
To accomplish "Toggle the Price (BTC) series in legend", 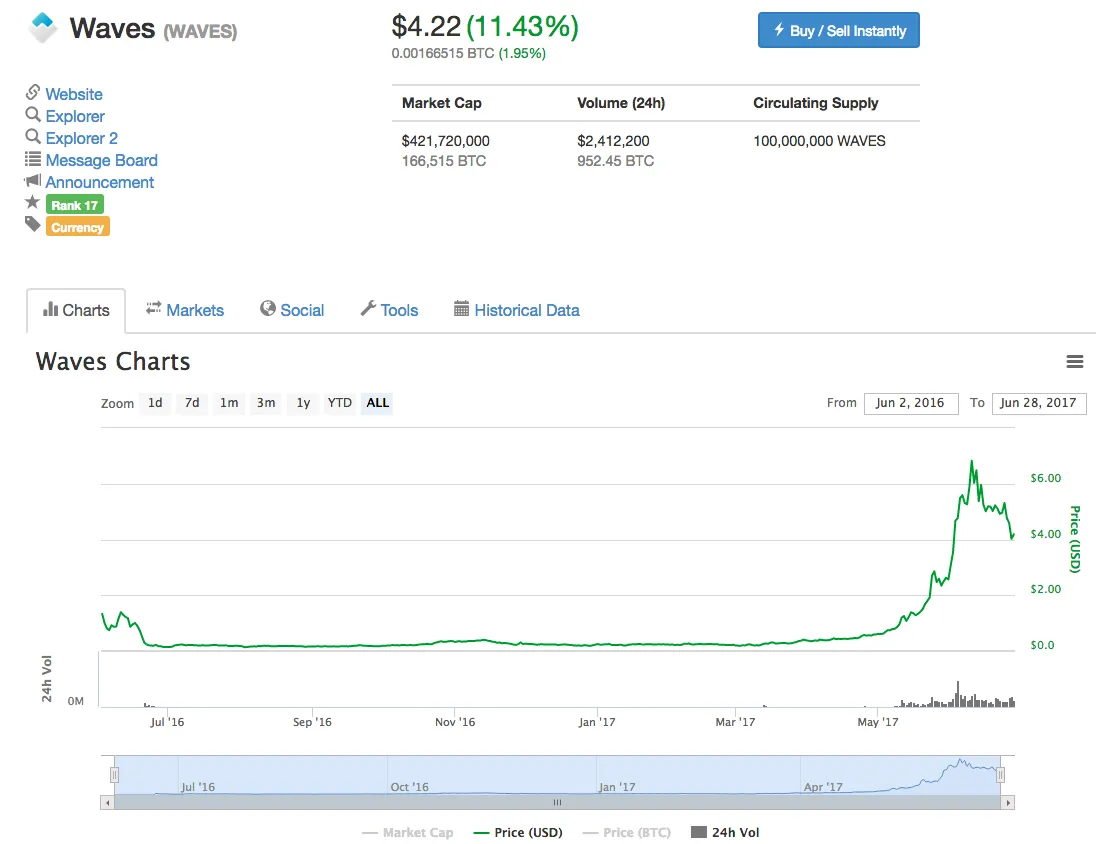I will (x=627, y=833).
